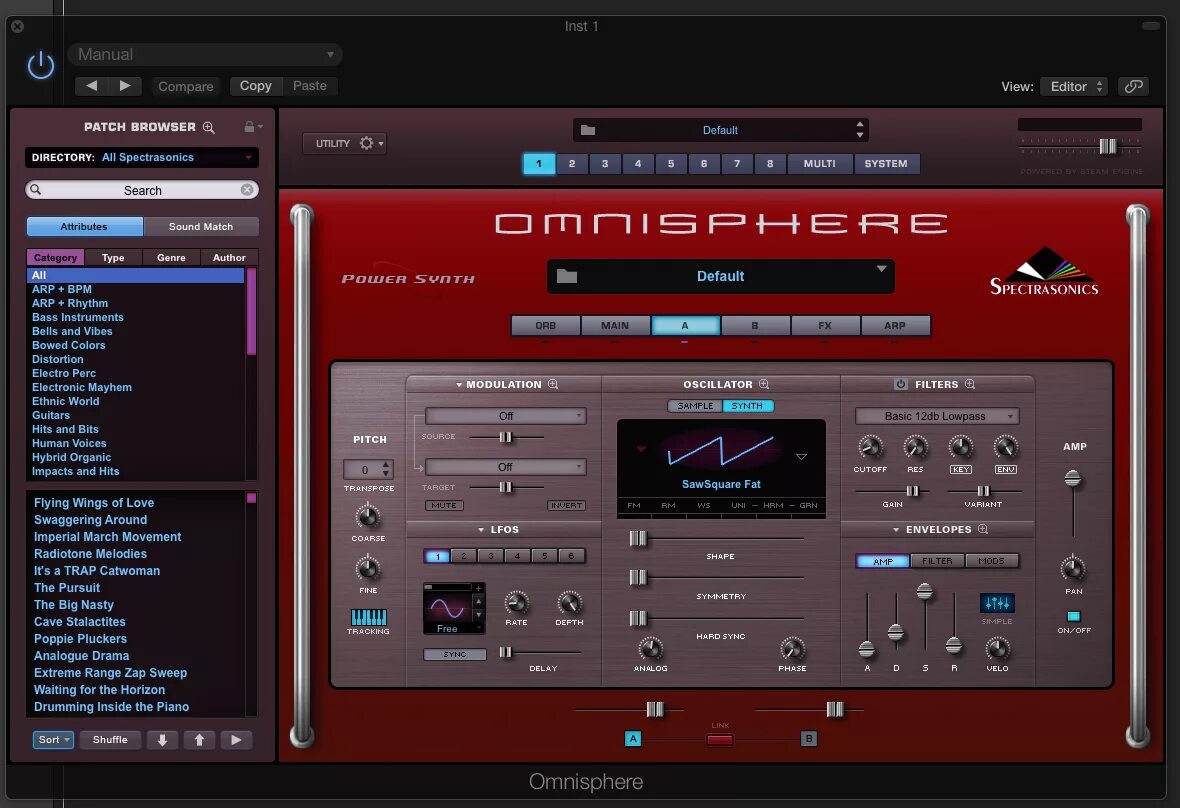Viewport: 1180px width, 808px height.
Task: Zoom into the Oscillator section
Action: (764, 384)
